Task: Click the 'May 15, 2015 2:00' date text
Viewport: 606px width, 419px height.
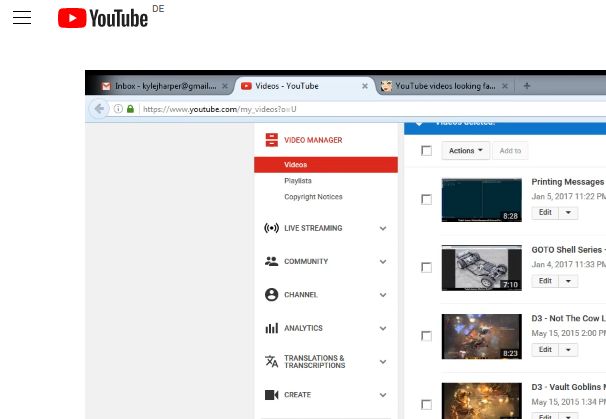Action: click(568, 333)
